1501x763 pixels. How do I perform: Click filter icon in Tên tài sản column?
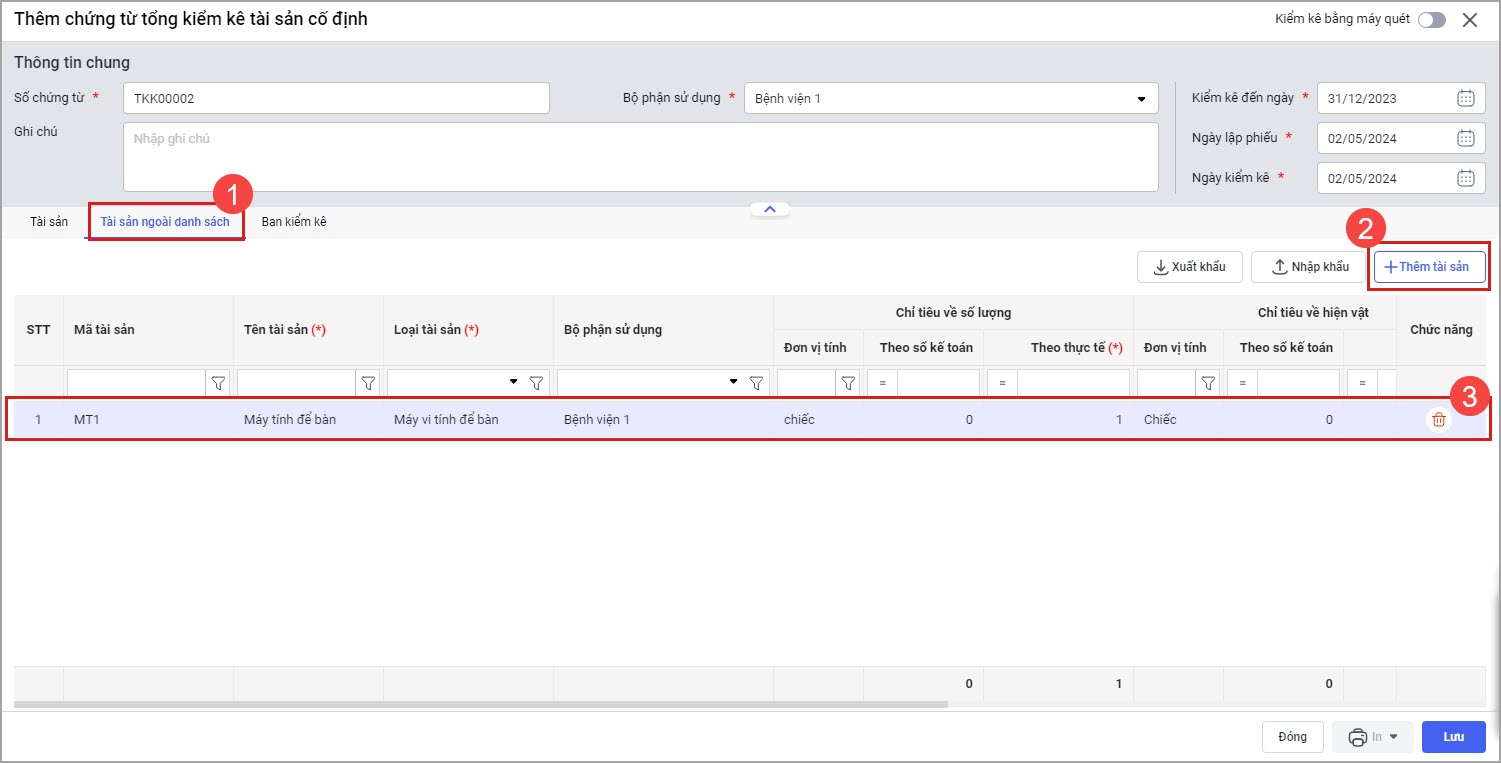click(x=368, y=383)
